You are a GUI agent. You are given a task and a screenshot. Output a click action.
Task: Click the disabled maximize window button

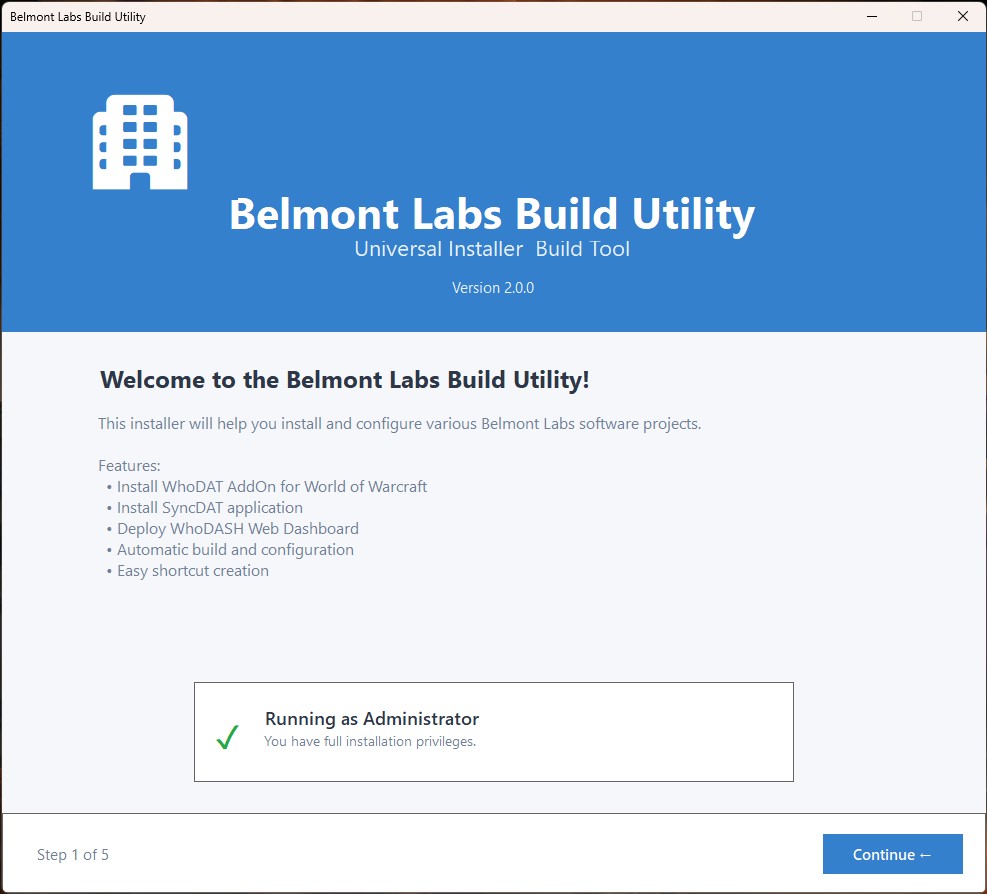pyautogui.click(x=916, y=16)
